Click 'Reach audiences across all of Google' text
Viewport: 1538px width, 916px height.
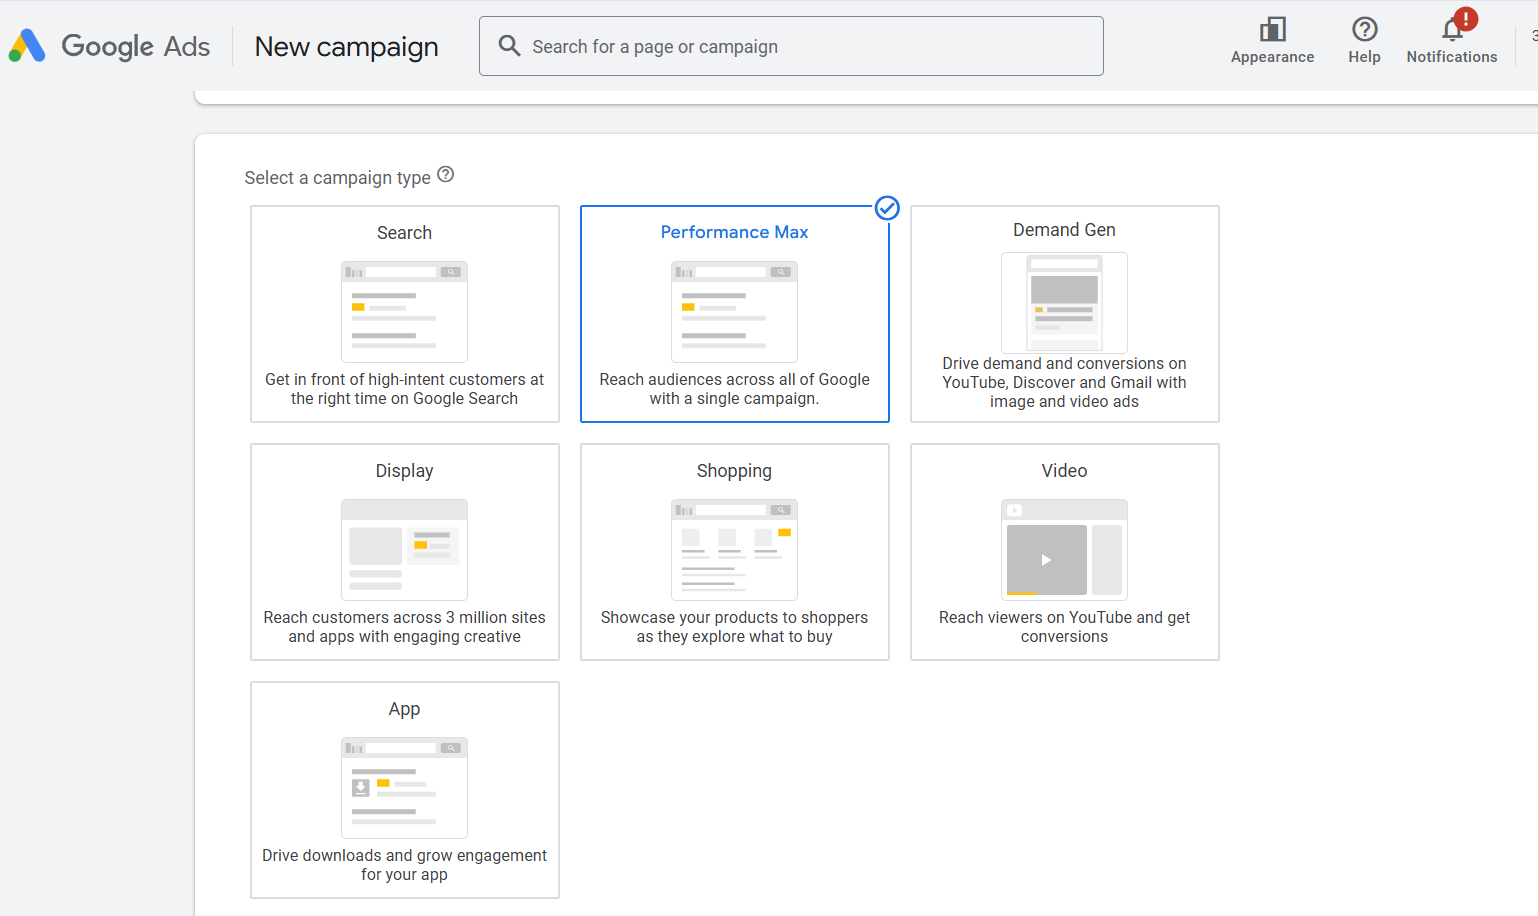click(x=734, y=389)
